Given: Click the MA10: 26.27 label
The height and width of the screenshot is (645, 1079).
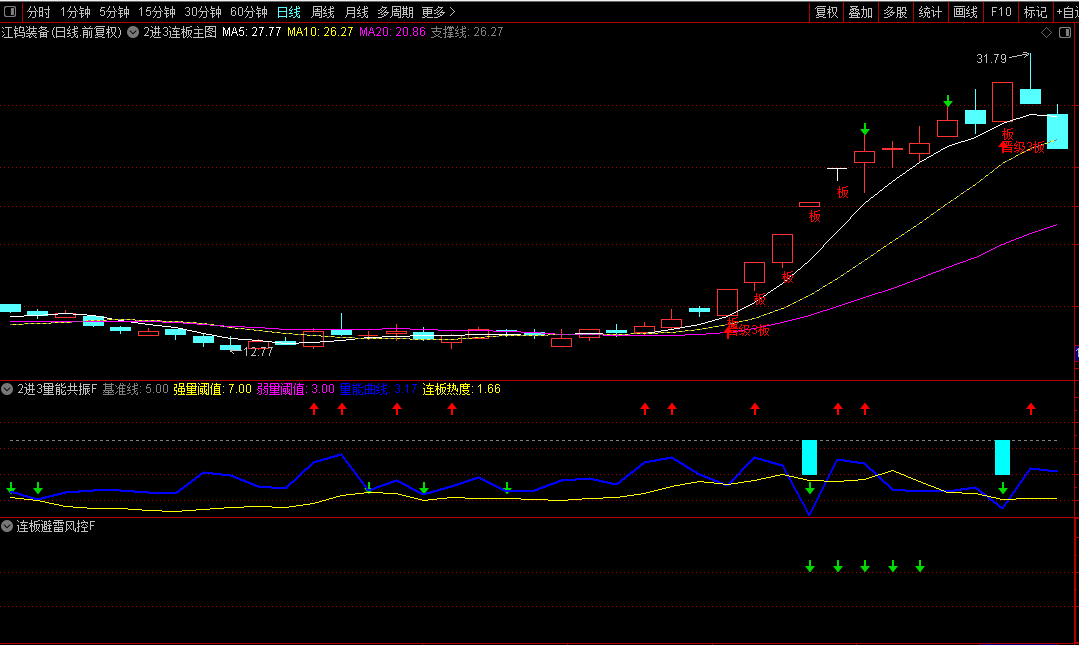Looking at the screenshot, I should click(x=320, y=32).
